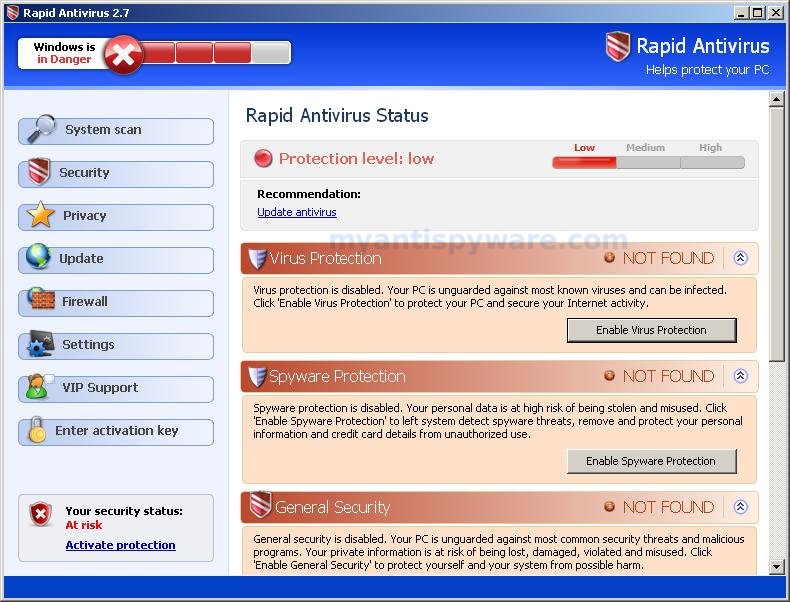Click the General Security NOT FOUND status dot
790x602 pixels.
tap(609, 507)
